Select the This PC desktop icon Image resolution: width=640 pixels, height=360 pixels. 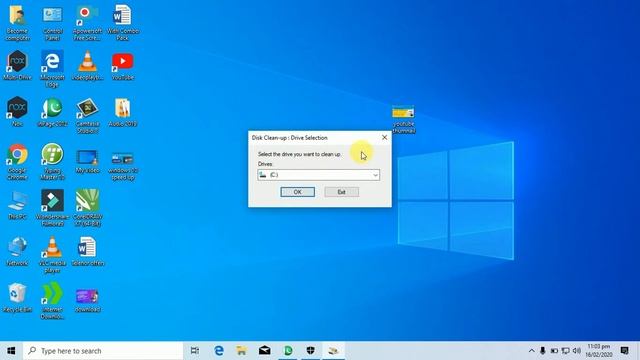click(x=17, y=205)
